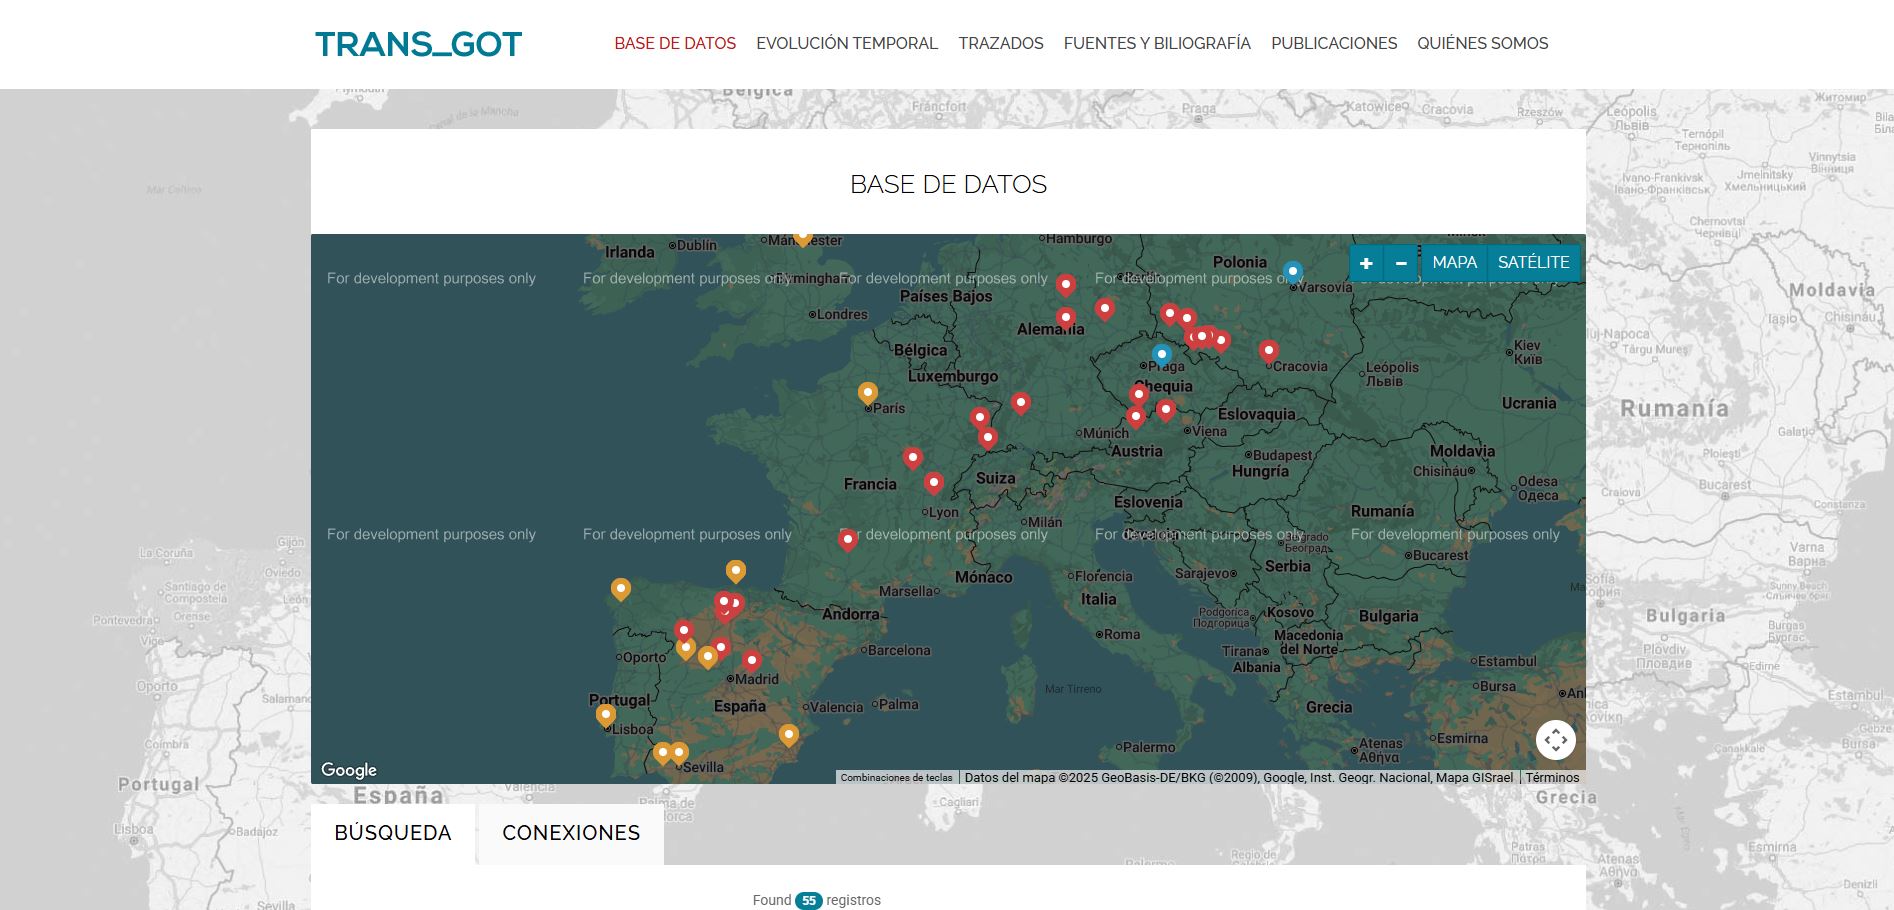Click the red marker near Cracovia
Image resolution: width=1894 pixels, height=910 pixels.
pos(1268,350)
